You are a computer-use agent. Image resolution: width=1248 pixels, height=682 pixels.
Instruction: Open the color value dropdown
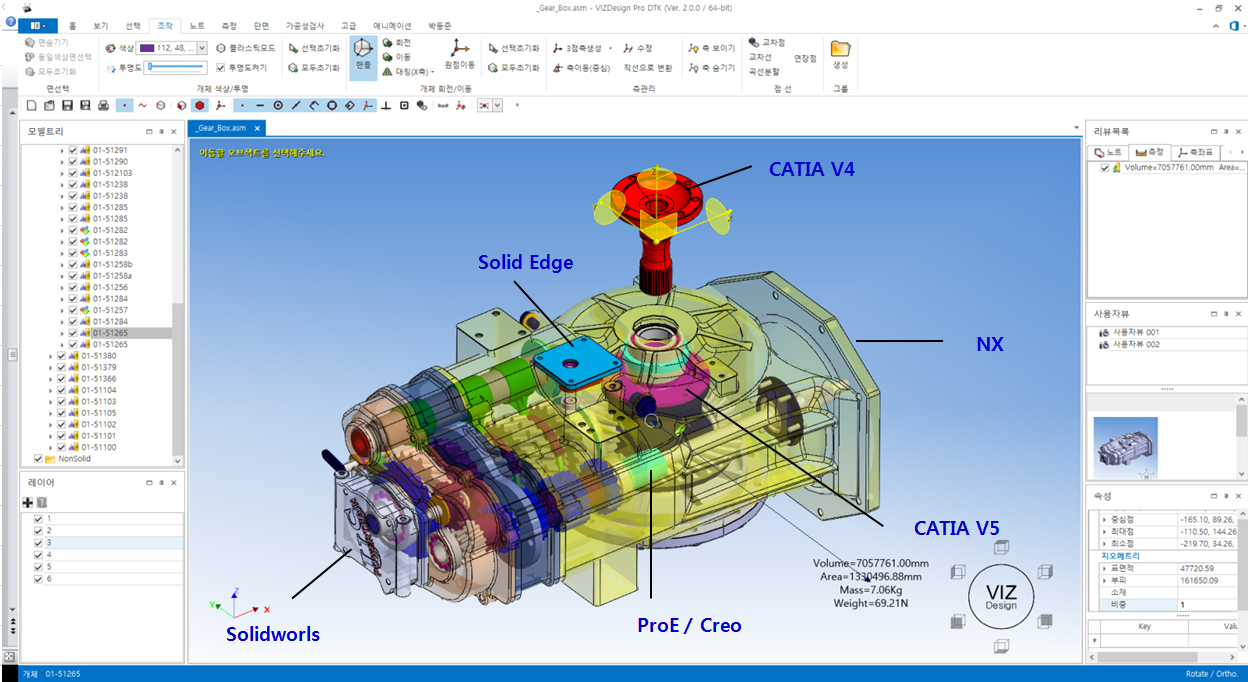[202, 47]
